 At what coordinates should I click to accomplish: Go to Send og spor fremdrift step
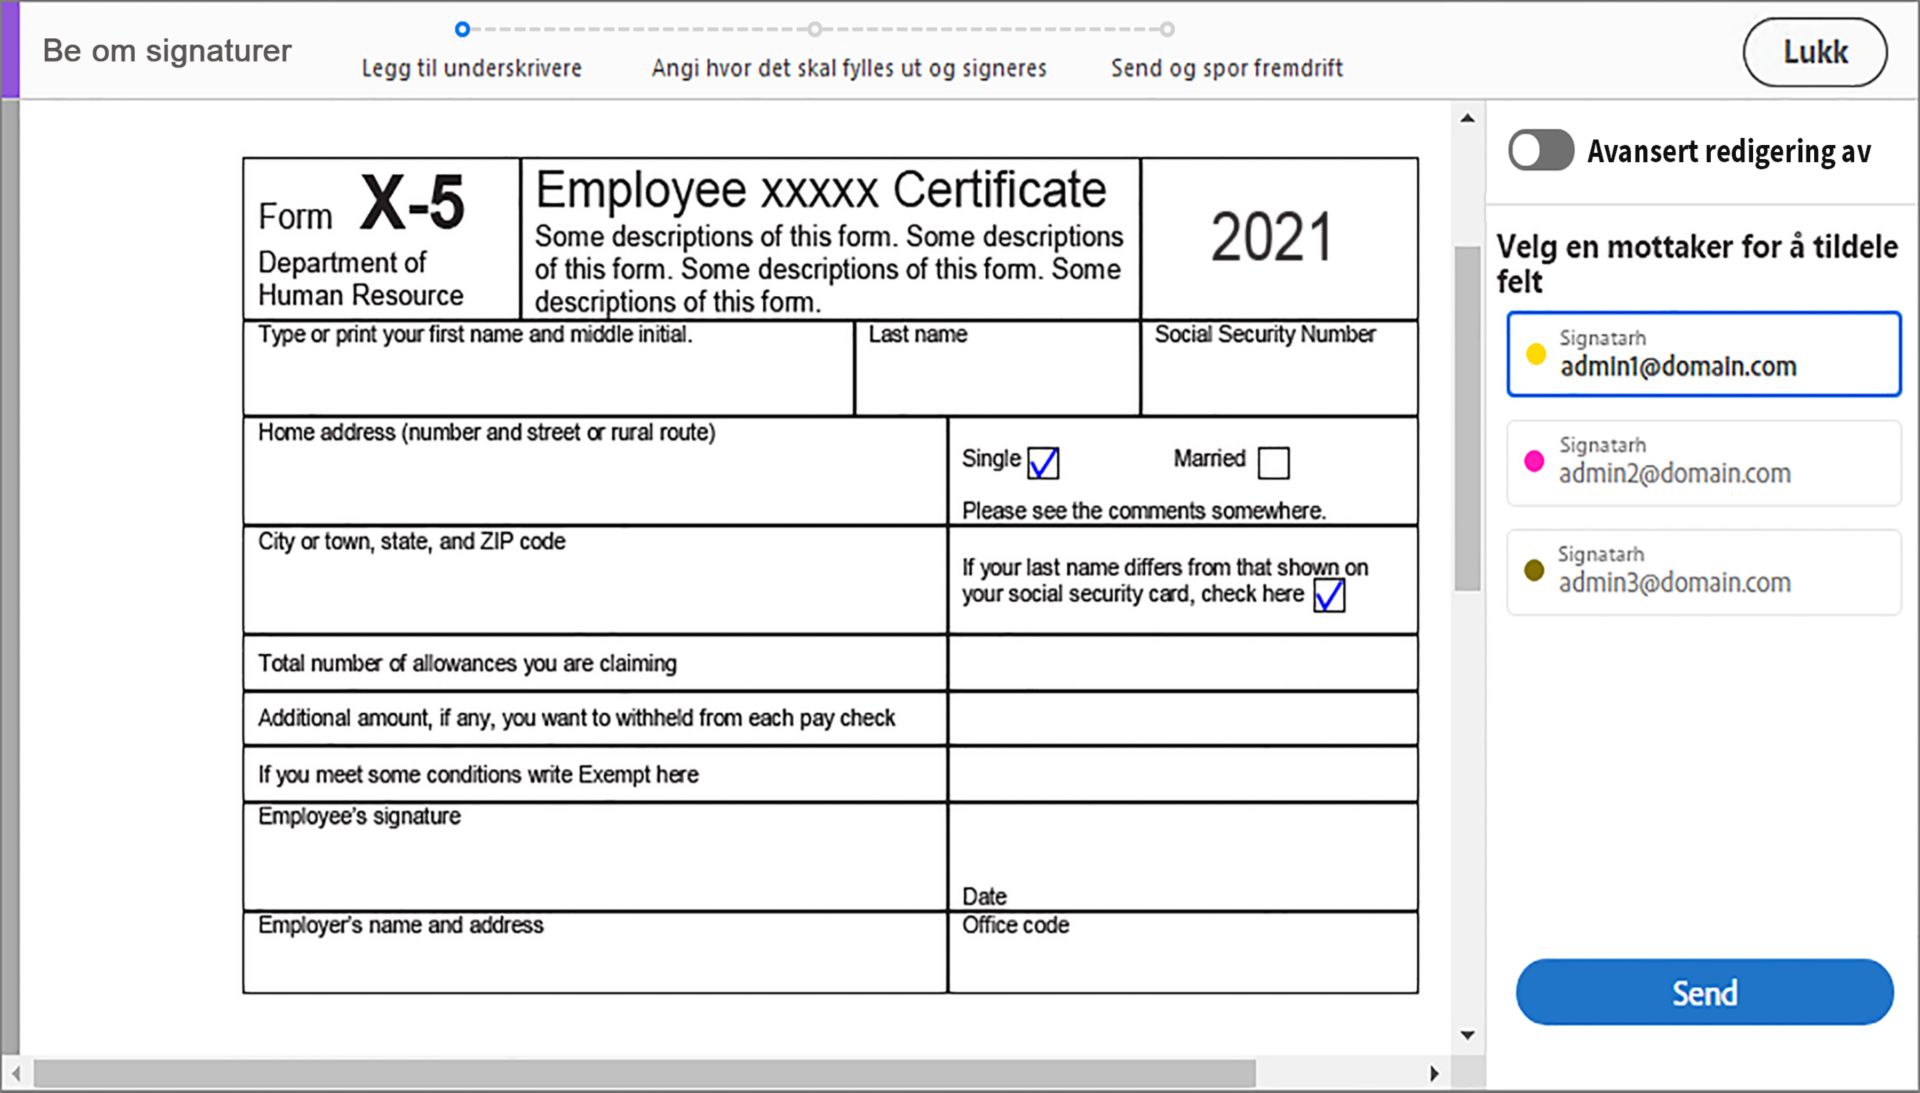point(1226,68)
